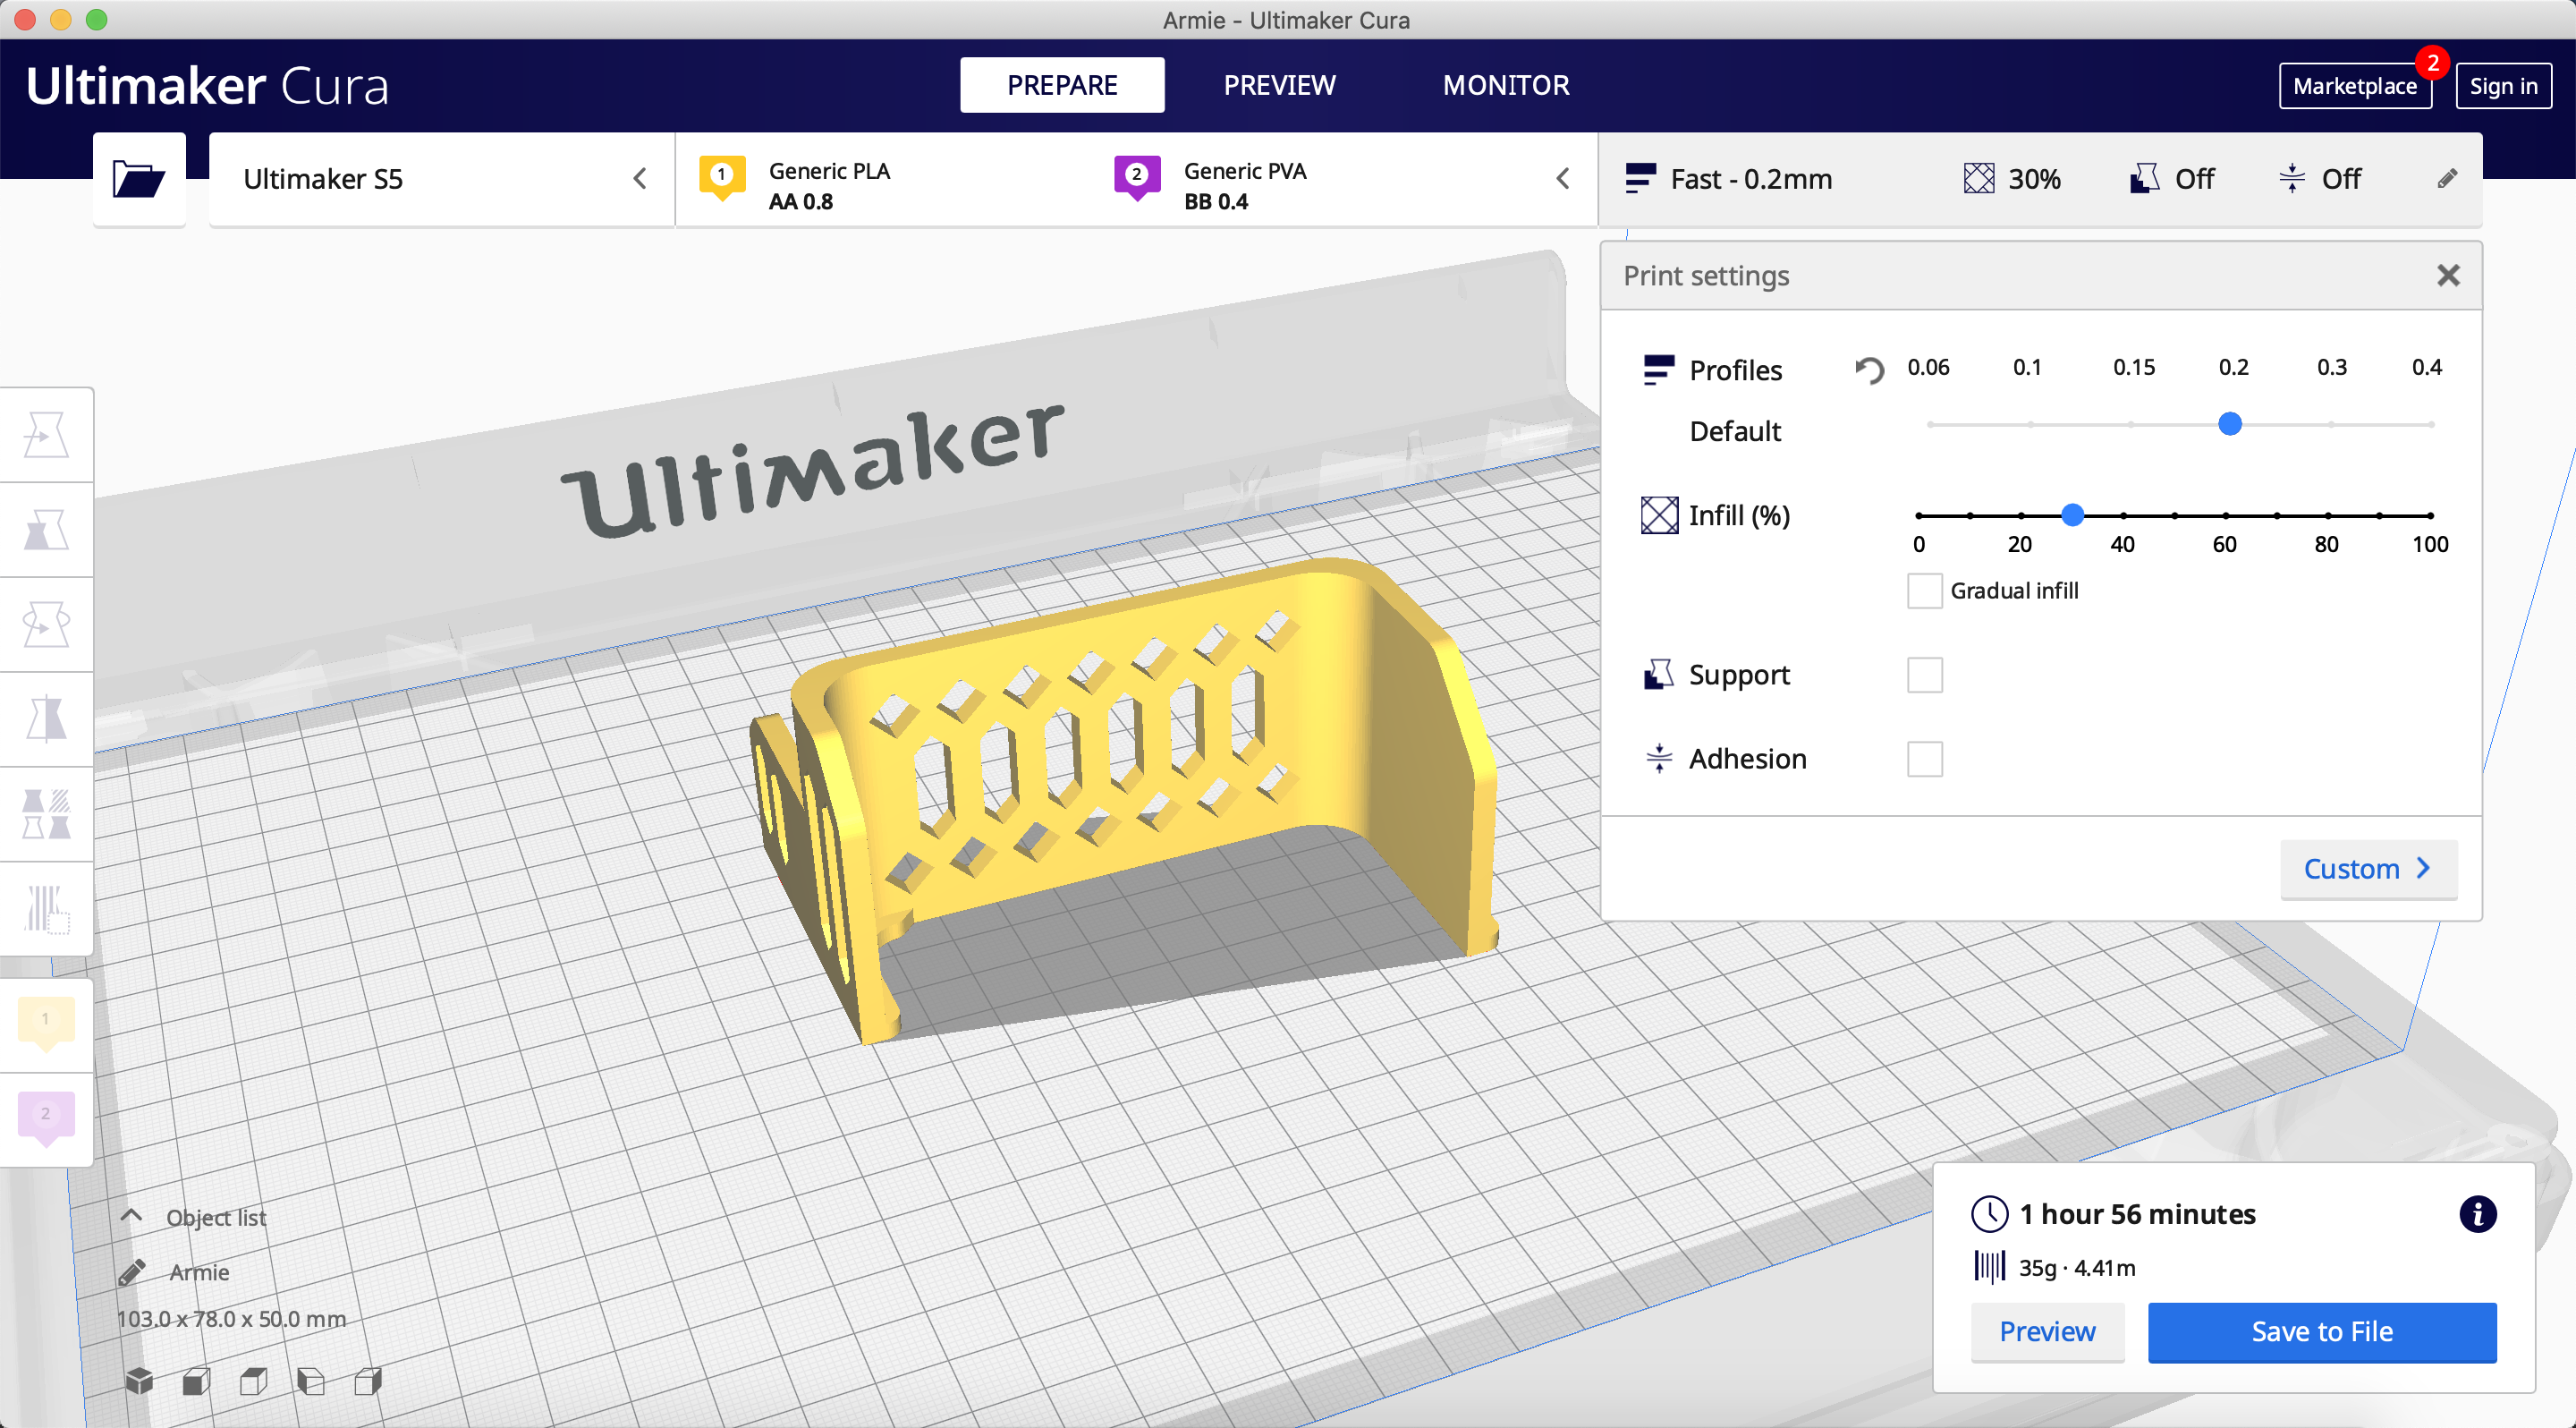Switch to the PREPARE stage
Screen dimensions: 2576x1428
point(1062,85)
